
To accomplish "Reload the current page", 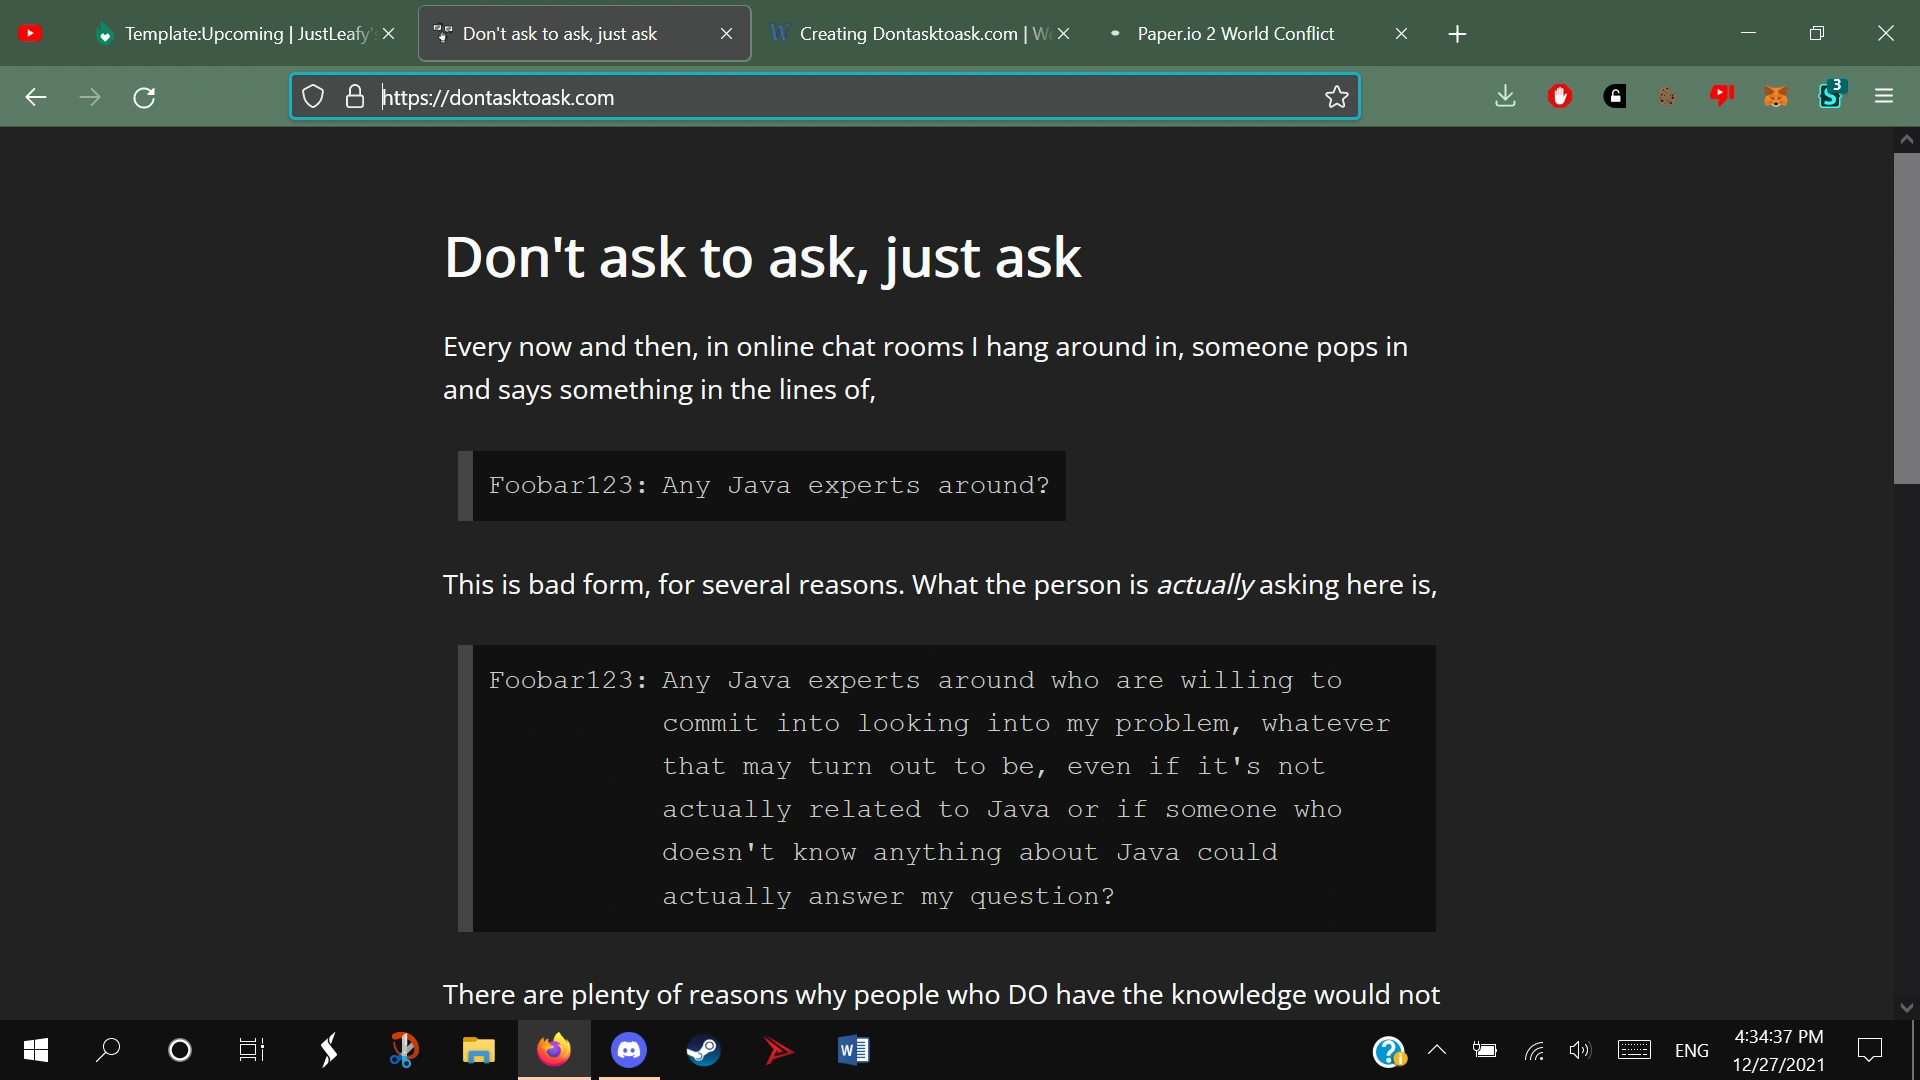I will 144,97.
